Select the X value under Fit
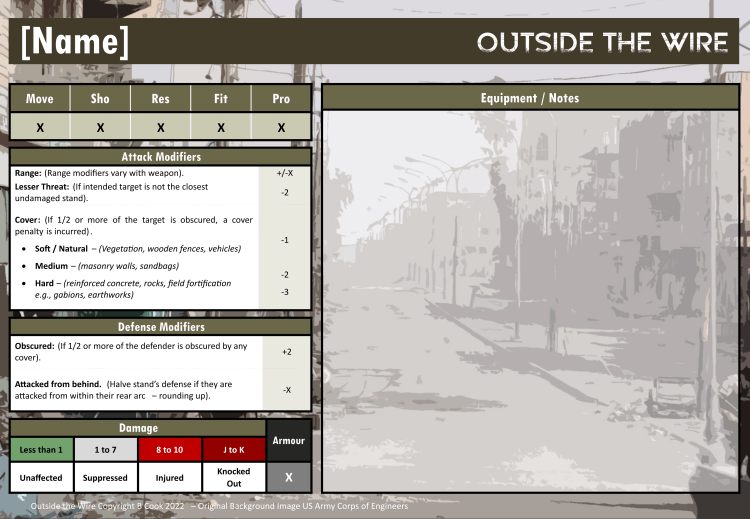Screen dimensions: 750x519 [x=221, y=128]
